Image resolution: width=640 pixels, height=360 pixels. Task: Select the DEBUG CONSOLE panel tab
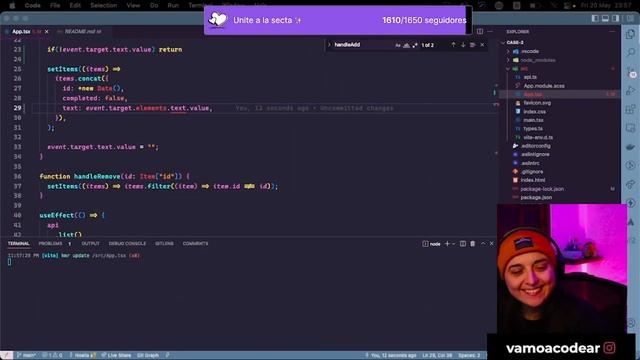(x=127, y=244)
